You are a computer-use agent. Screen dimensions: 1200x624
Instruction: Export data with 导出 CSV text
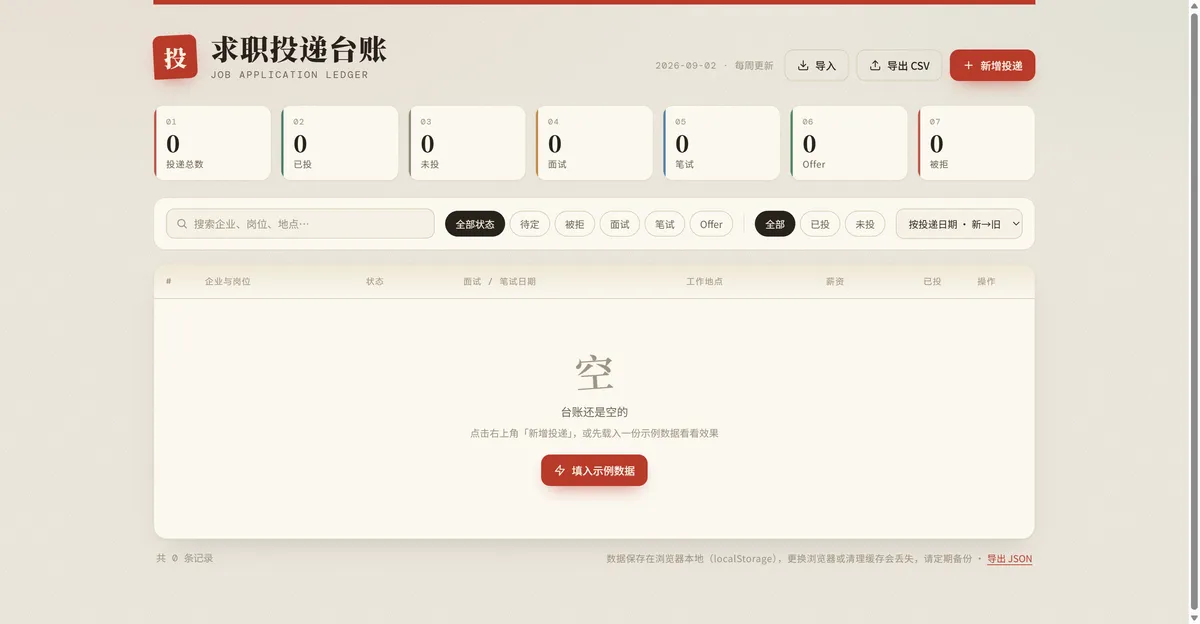coord(908,66)
